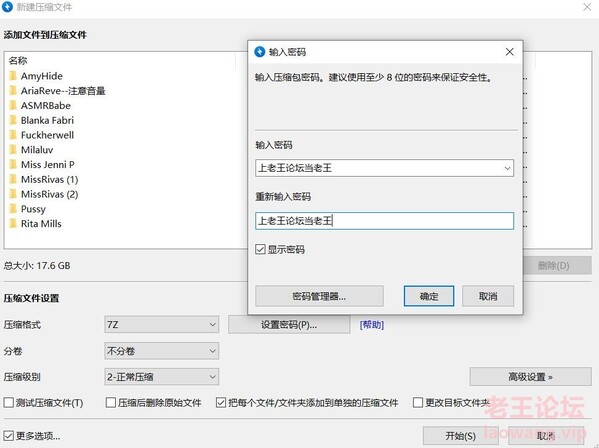
Task: Open the 2-正常压缩 level dropdown
Action: click(162, 377)
